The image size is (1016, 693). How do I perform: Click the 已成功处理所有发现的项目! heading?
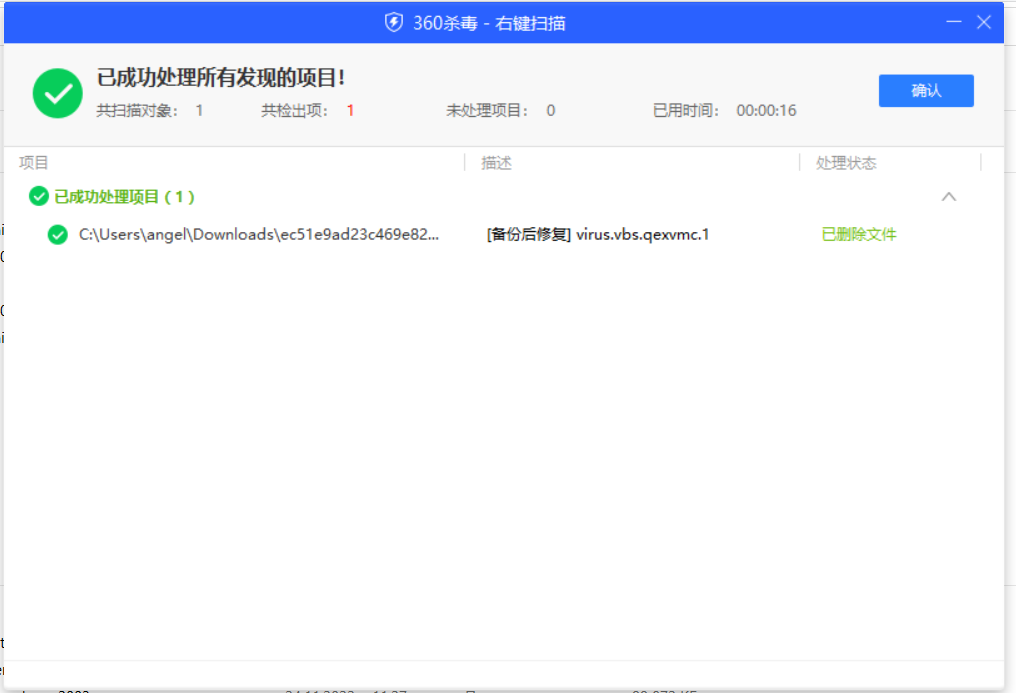pos(221,78)
